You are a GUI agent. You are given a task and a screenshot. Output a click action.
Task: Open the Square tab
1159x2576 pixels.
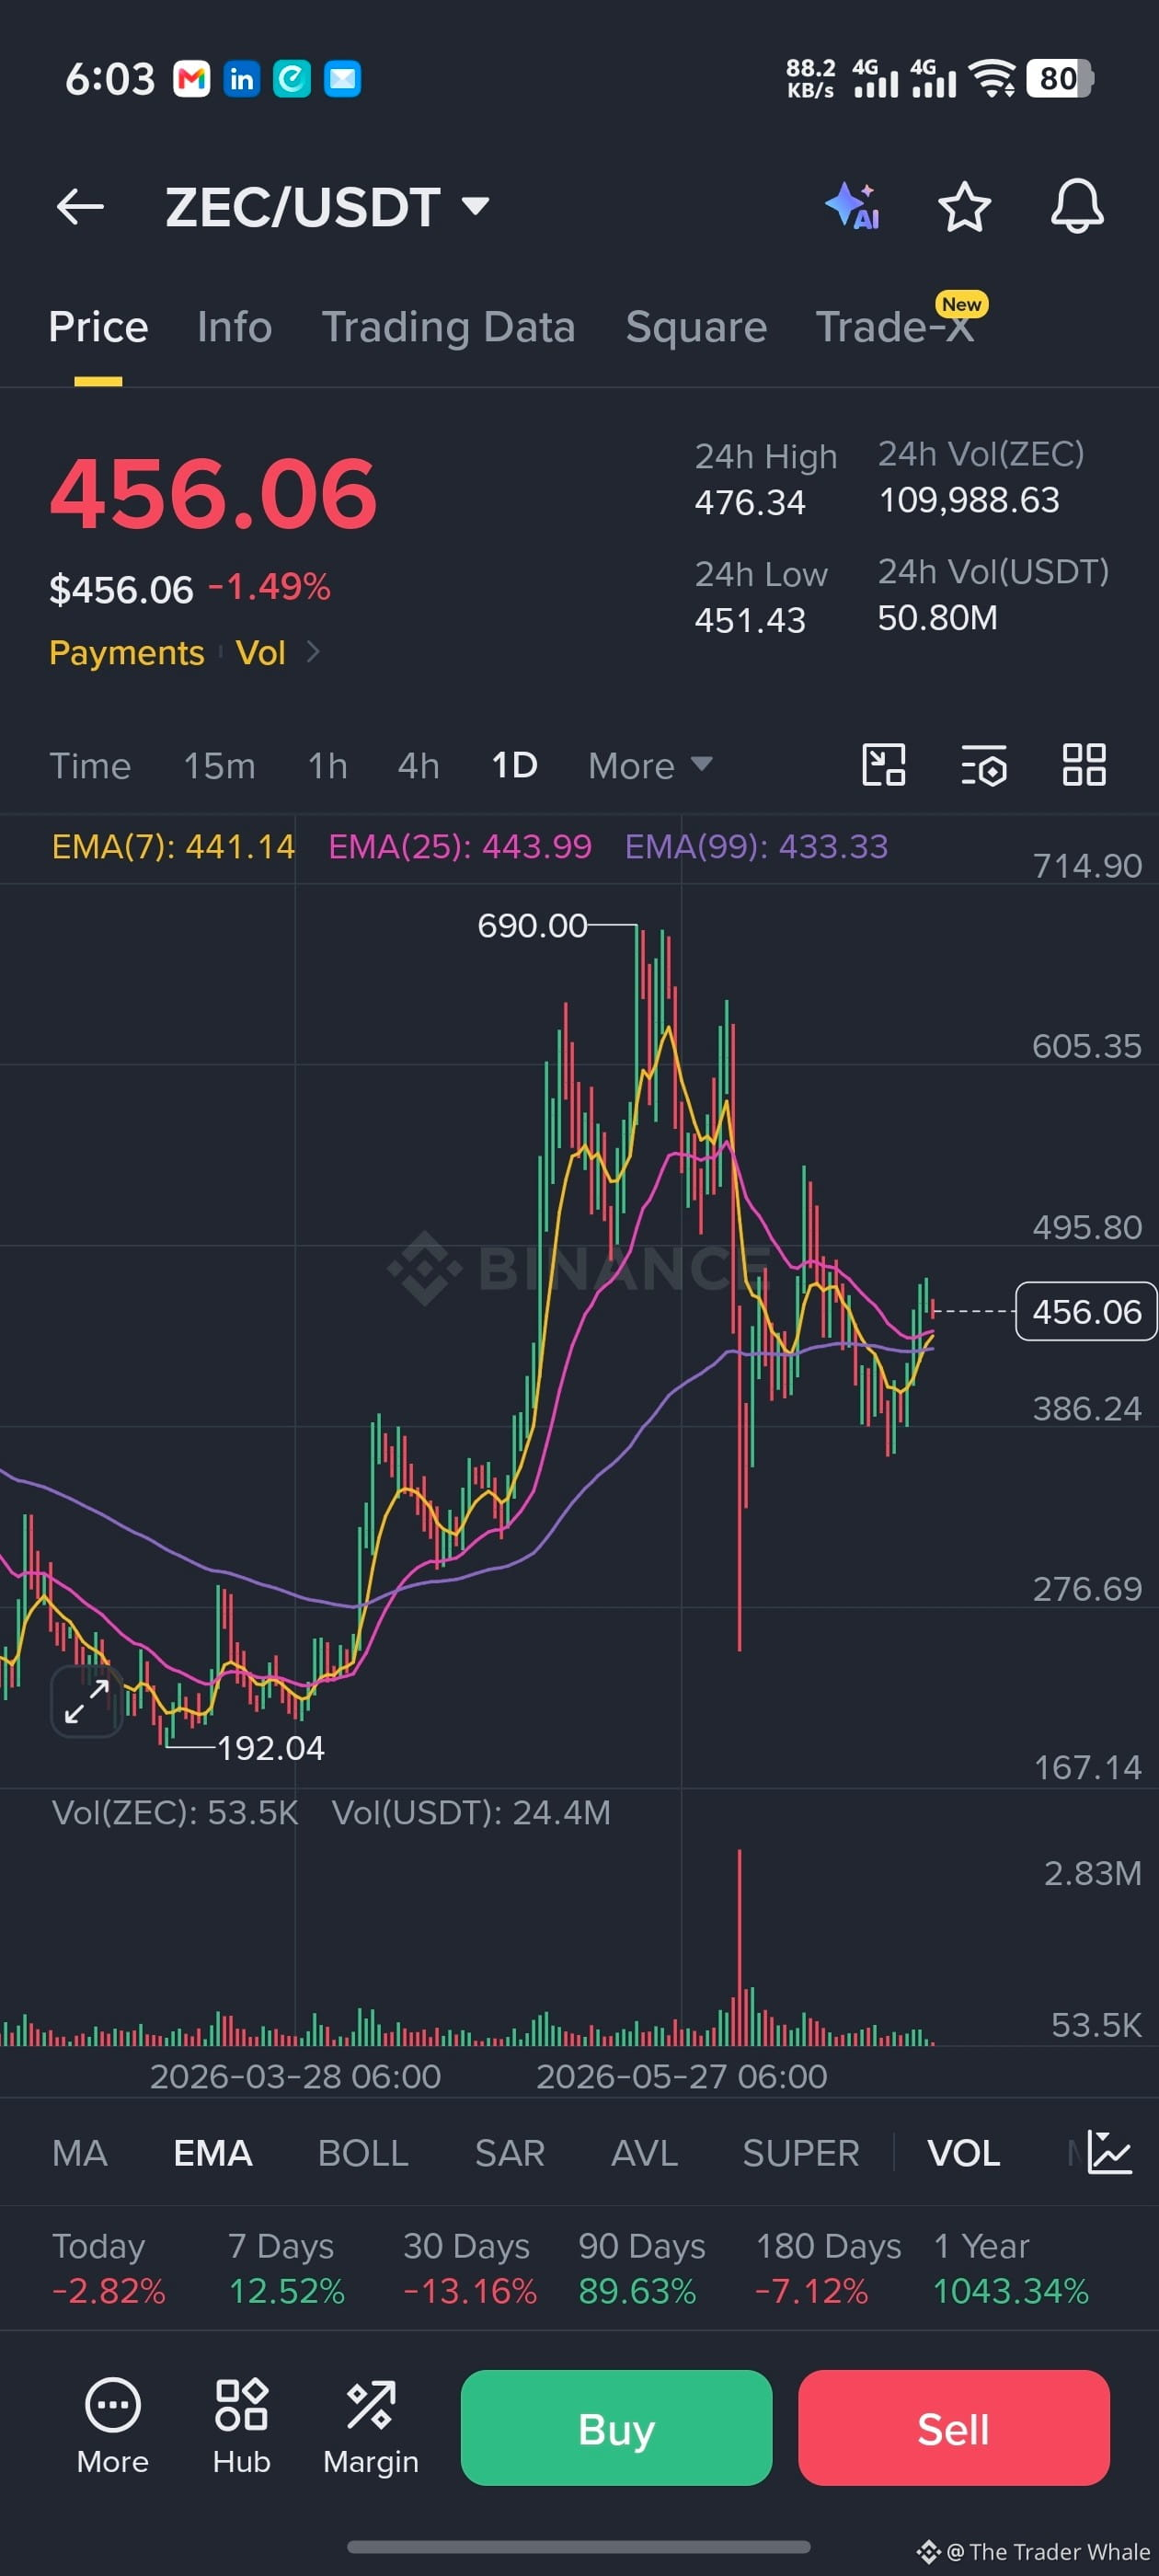coord(696,327)
